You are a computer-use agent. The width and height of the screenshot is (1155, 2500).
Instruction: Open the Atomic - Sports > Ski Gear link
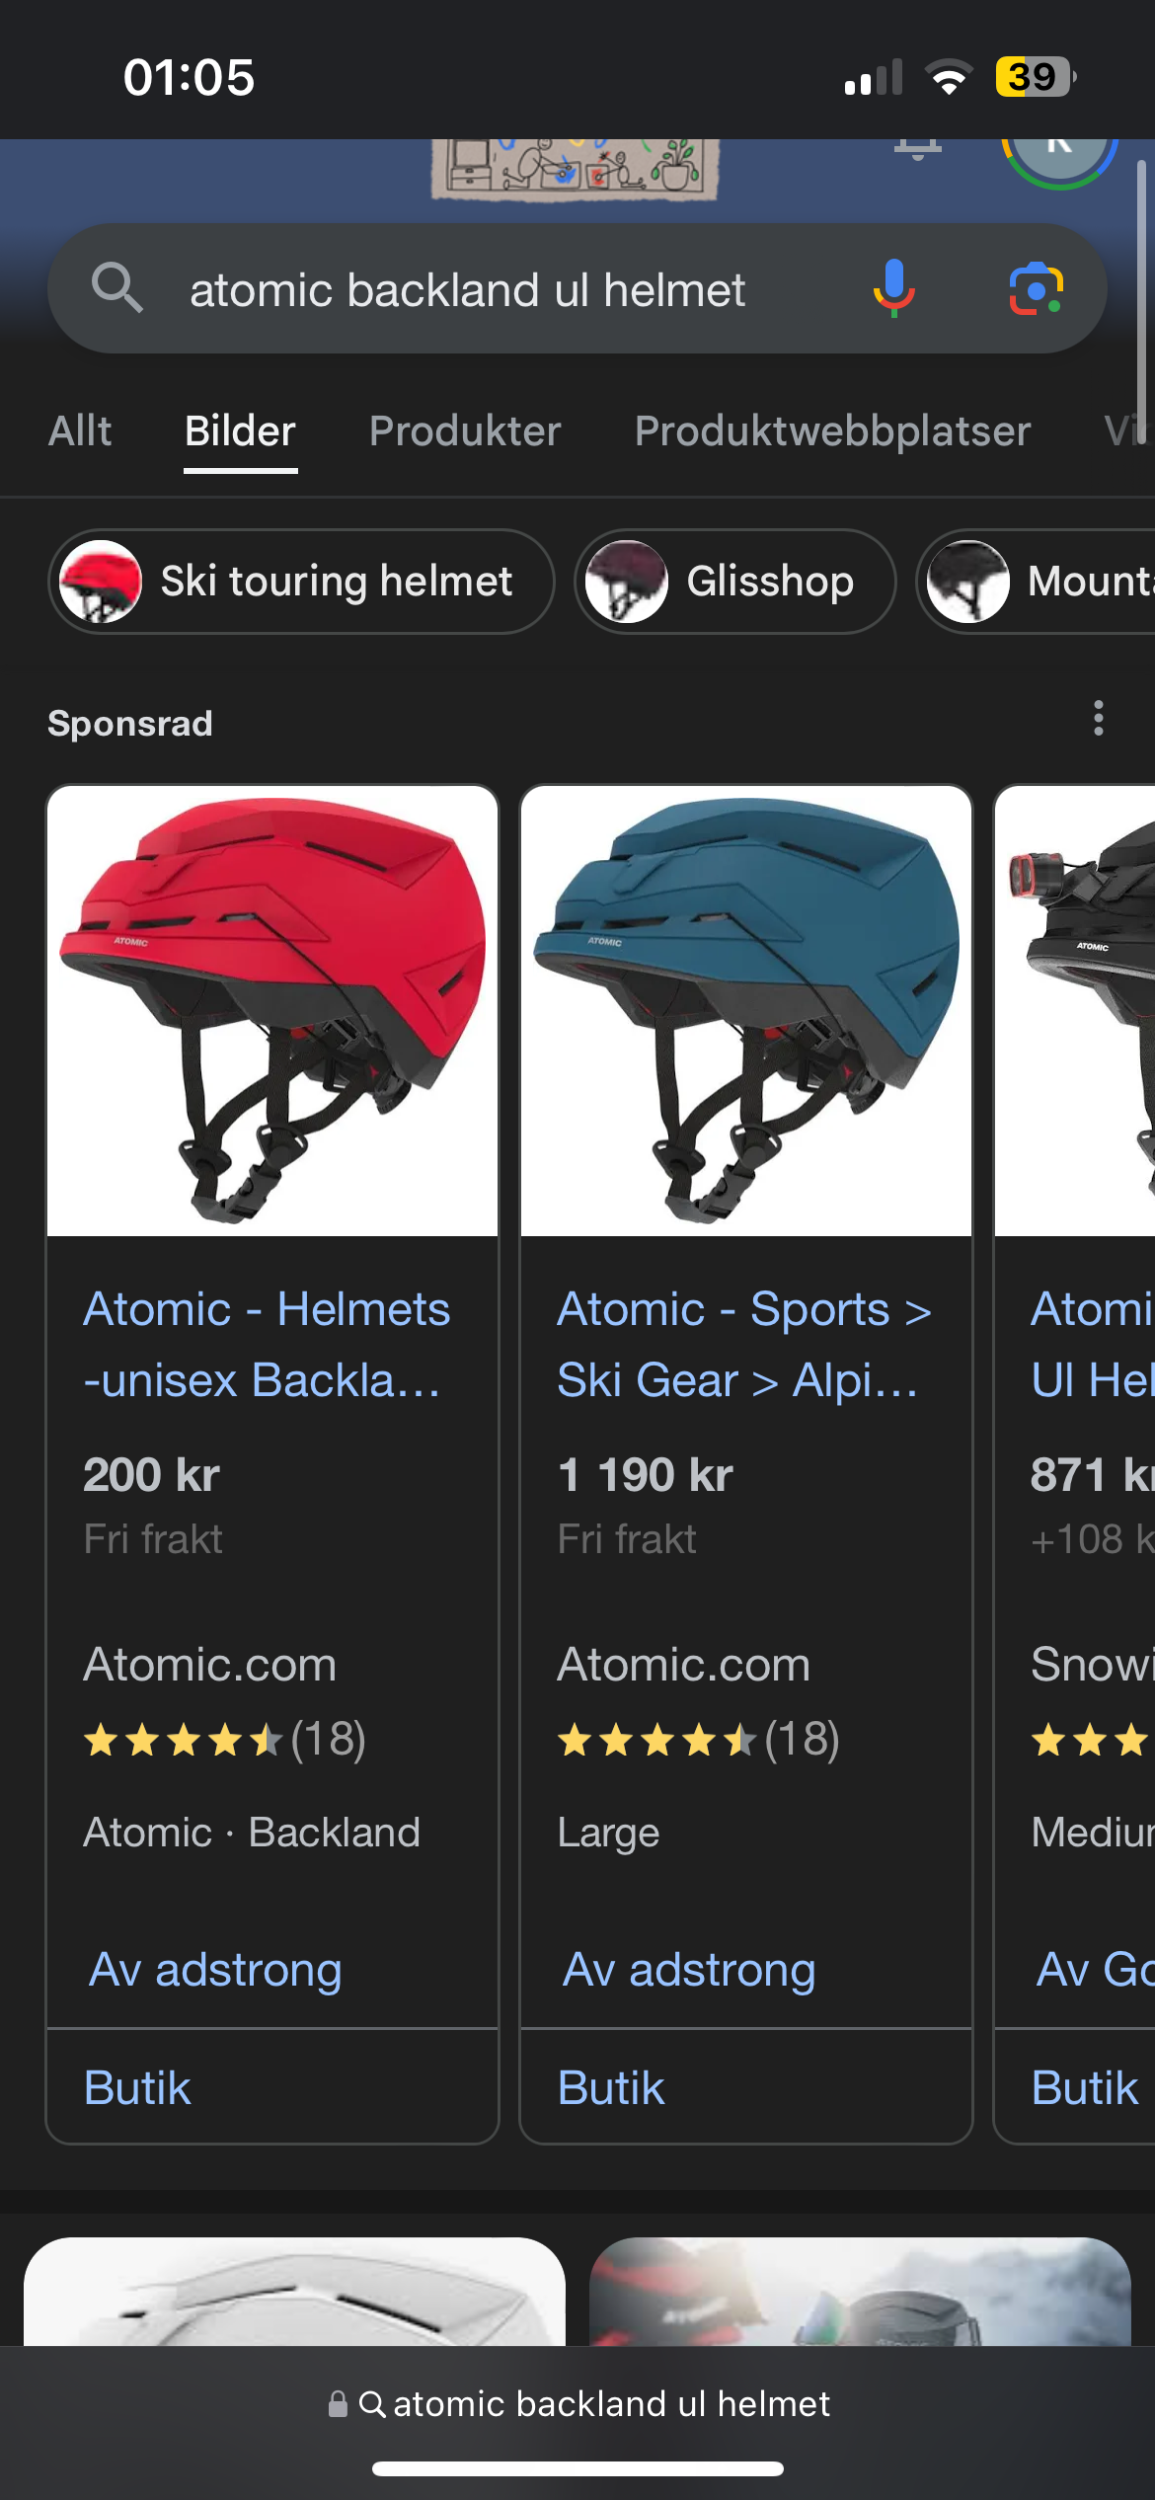coord(743,1344)
